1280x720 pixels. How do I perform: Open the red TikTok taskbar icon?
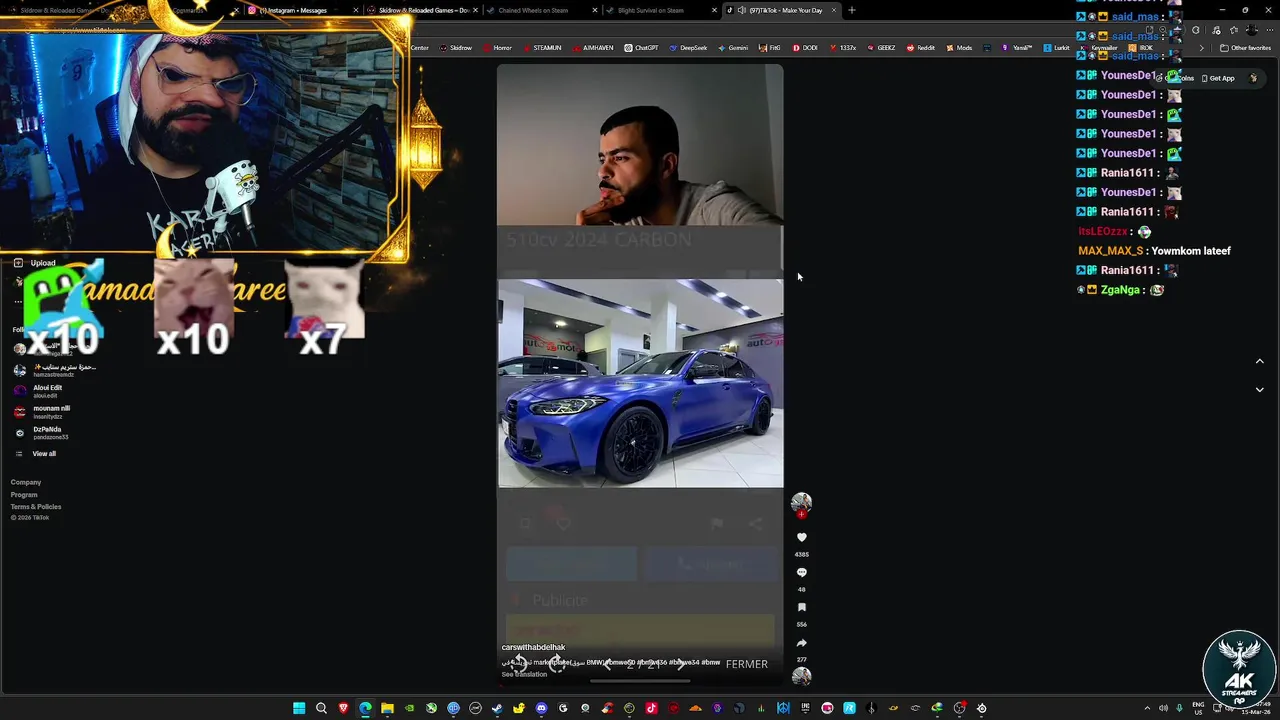(651, 708)
